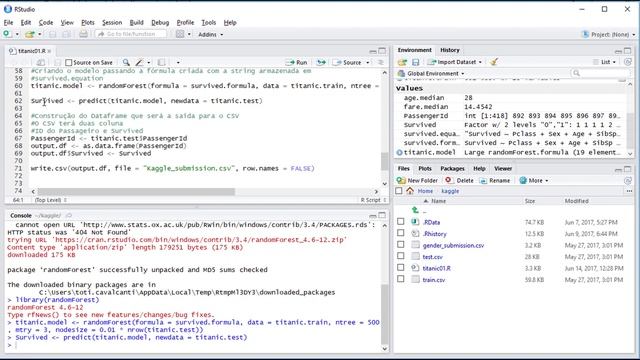The image size is (640, 360).
Task: Click the Delete button in Files pane
Action: (460, 180)
